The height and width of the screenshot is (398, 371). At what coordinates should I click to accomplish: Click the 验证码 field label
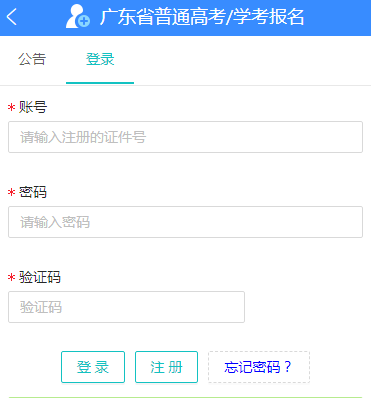click(40, 277)
